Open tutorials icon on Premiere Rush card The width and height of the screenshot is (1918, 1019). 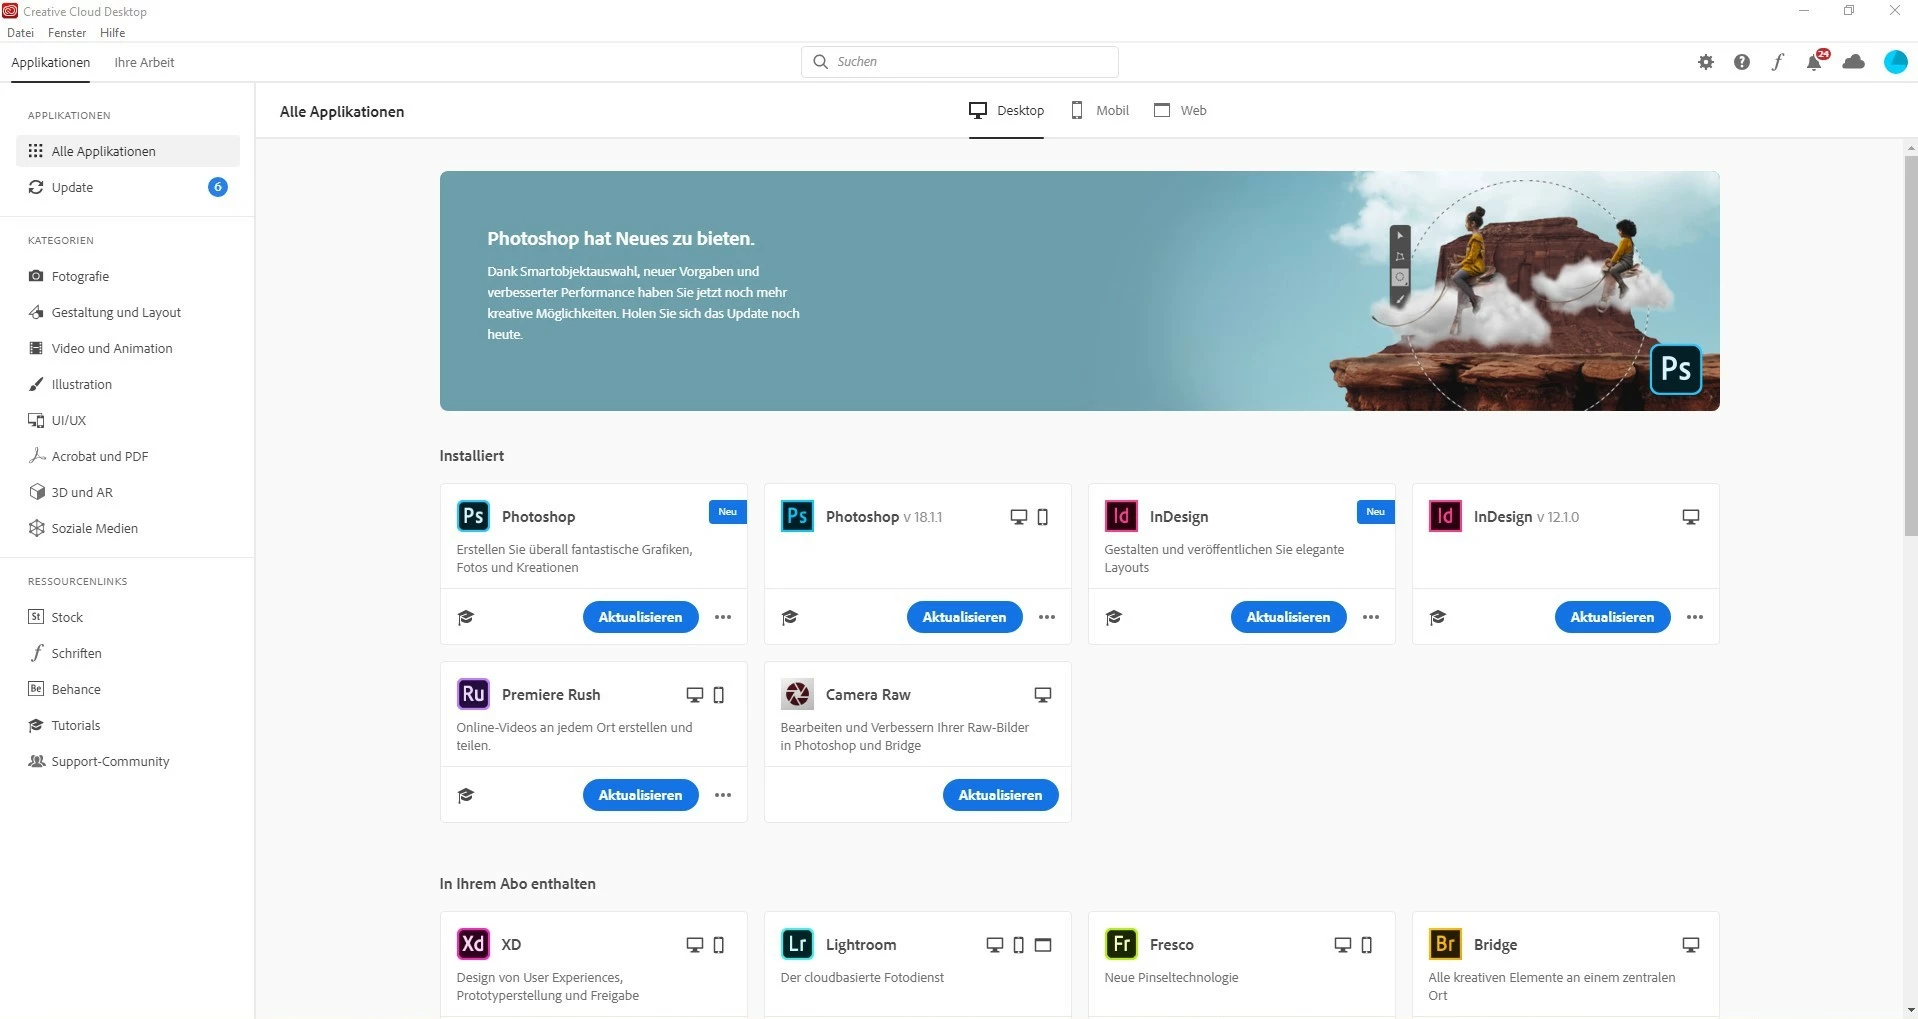pos(466,795)
